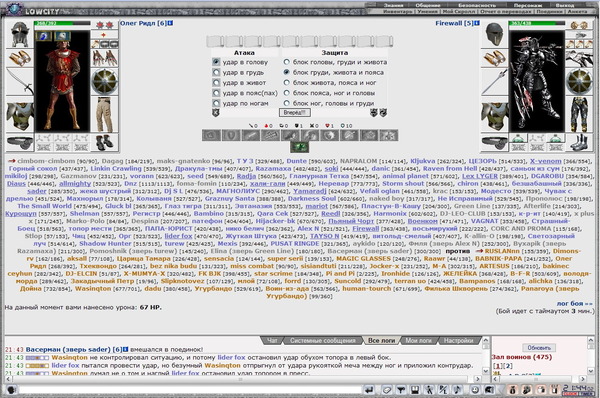The width and height of the screenshot is (600, 398).
Task: Click the clock icon in bottom toolbar
Action: pos(475,390)
